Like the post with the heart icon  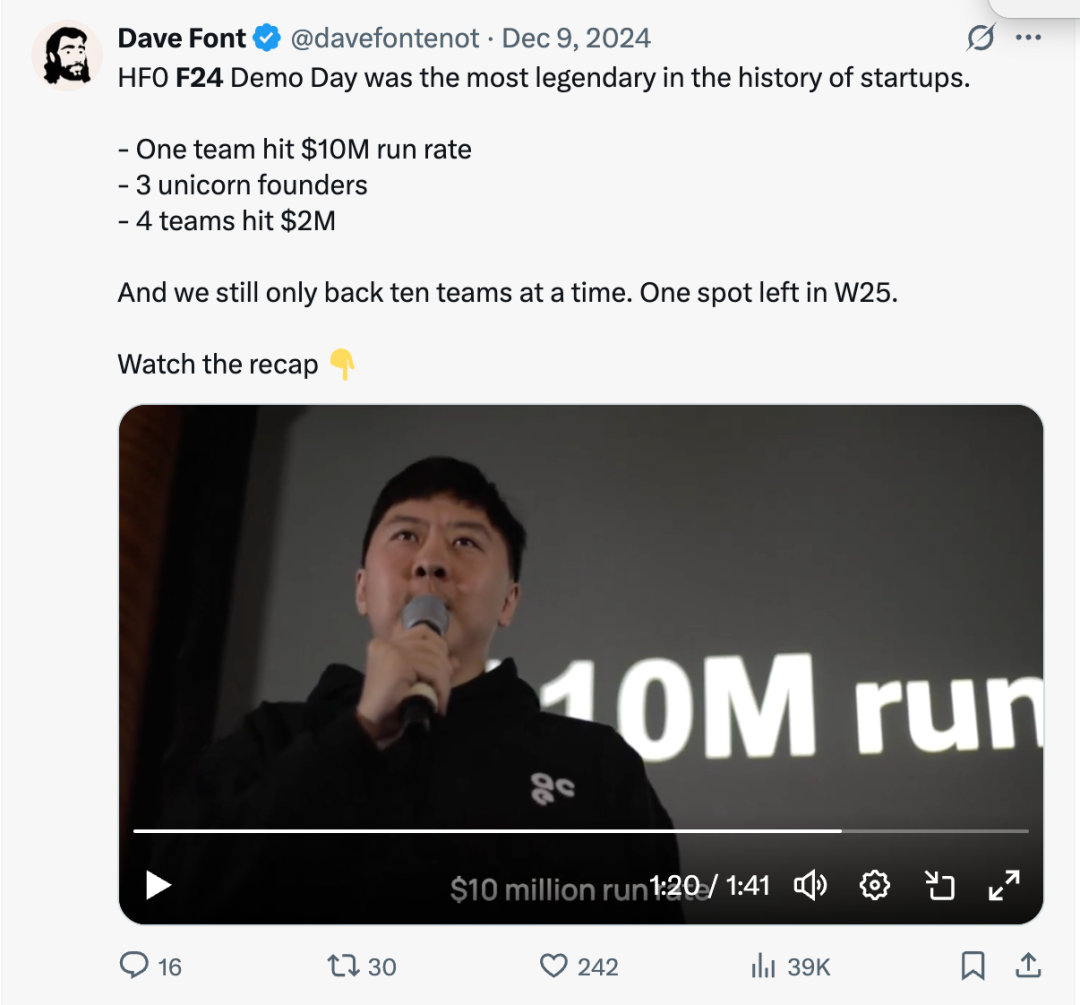tap(553, 966)
